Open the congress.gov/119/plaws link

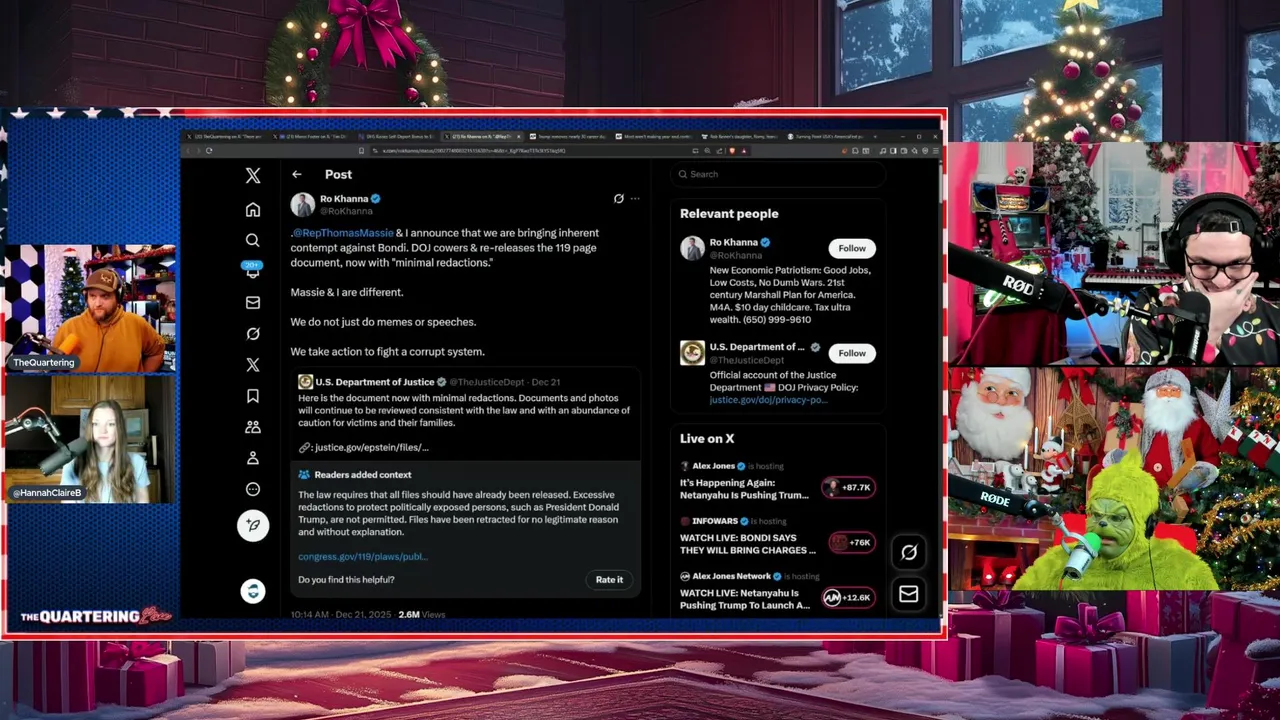(x=363, y=557)
